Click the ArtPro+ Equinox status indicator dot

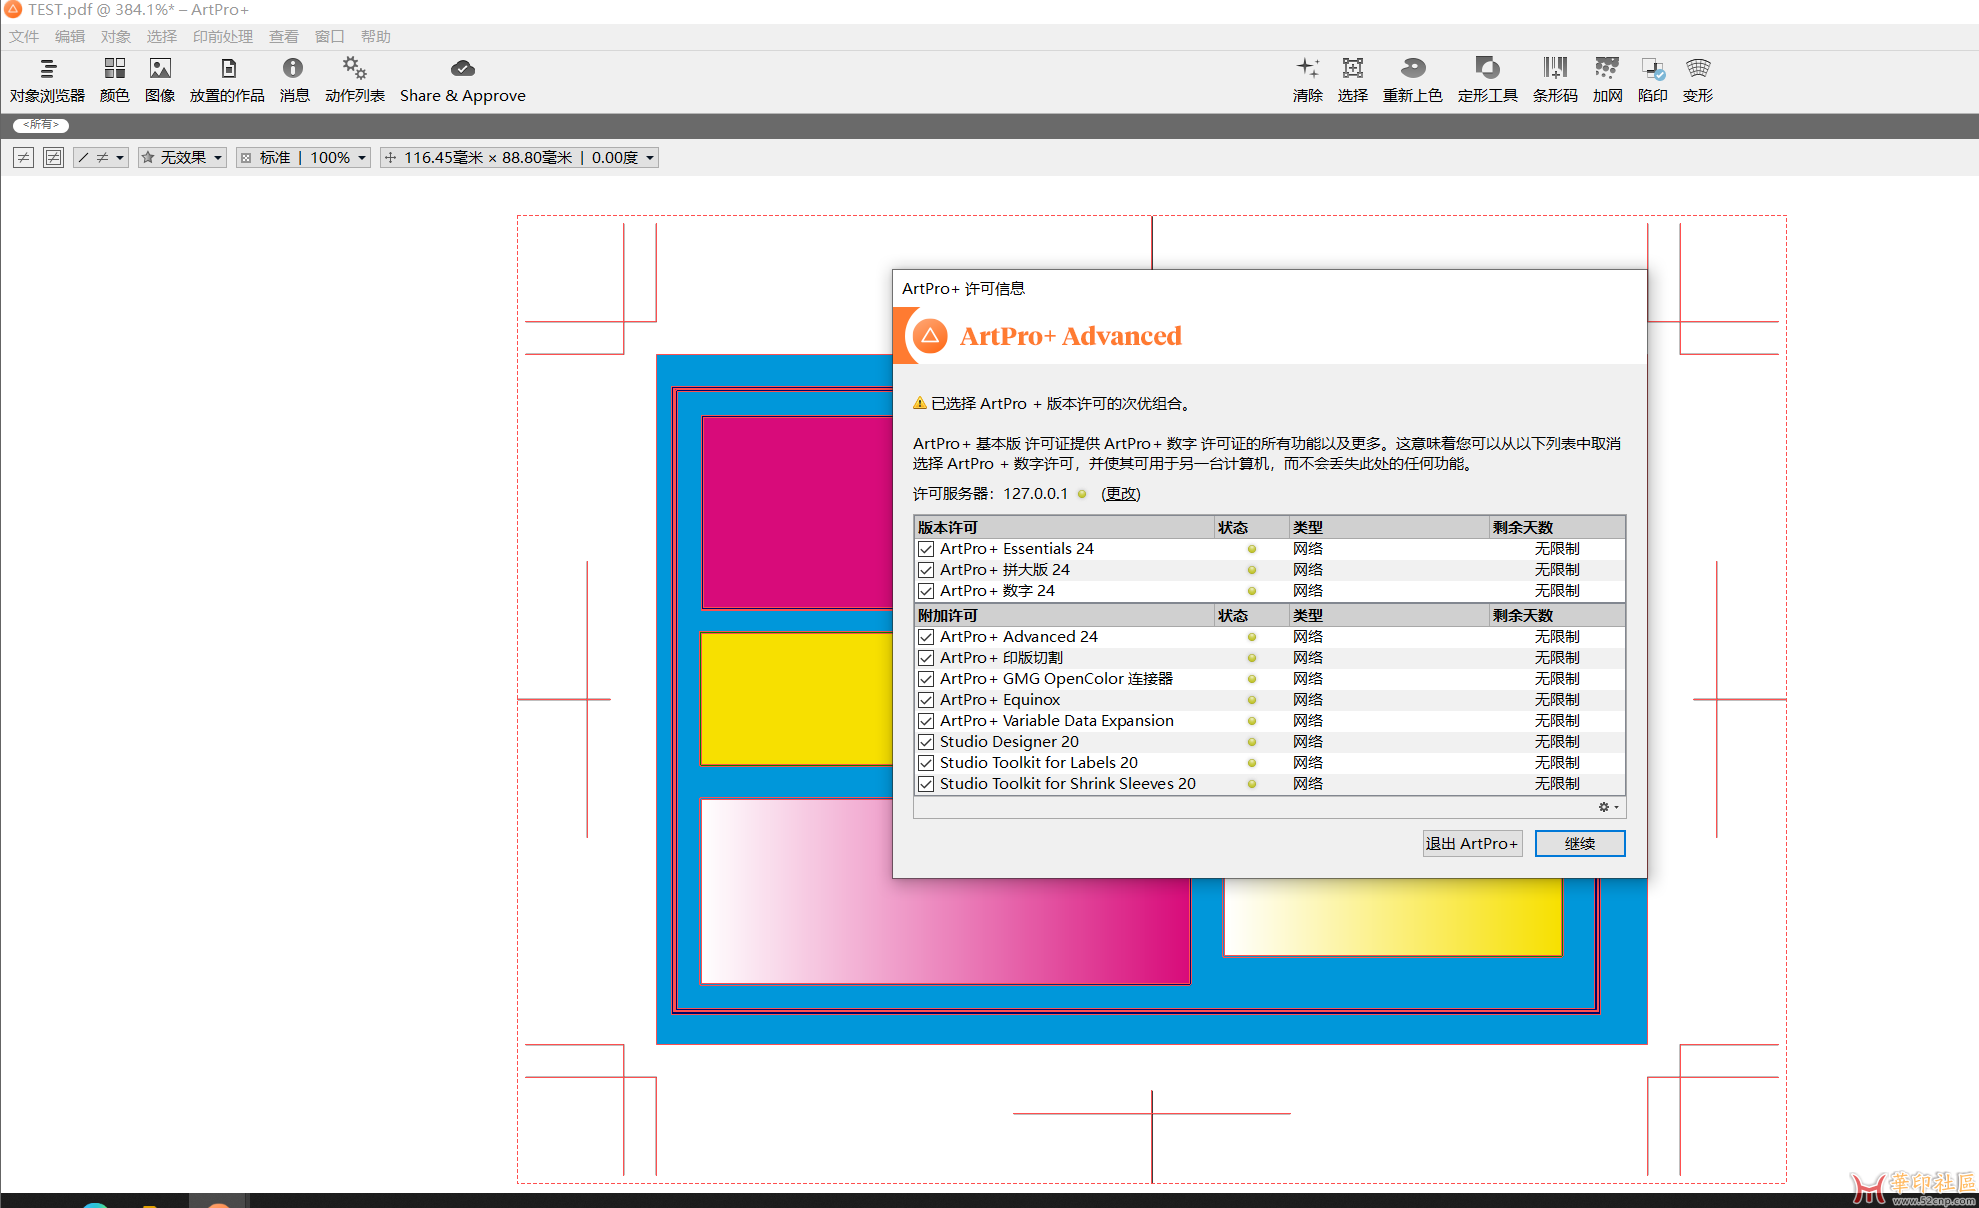tap(1251, 700)
